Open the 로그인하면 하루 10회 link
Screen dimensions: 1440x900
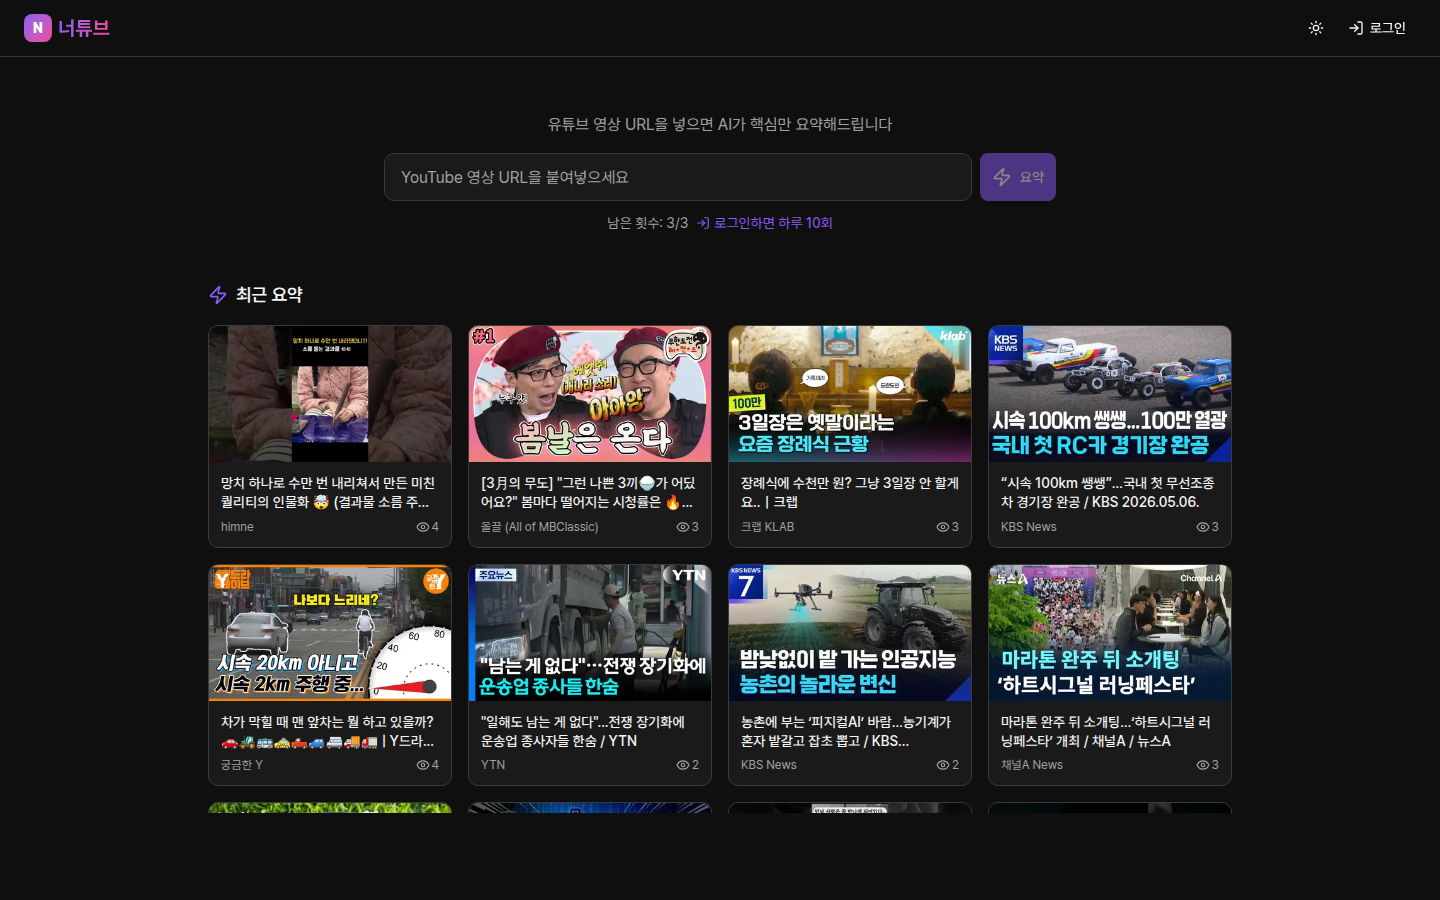tap(765, 223)
